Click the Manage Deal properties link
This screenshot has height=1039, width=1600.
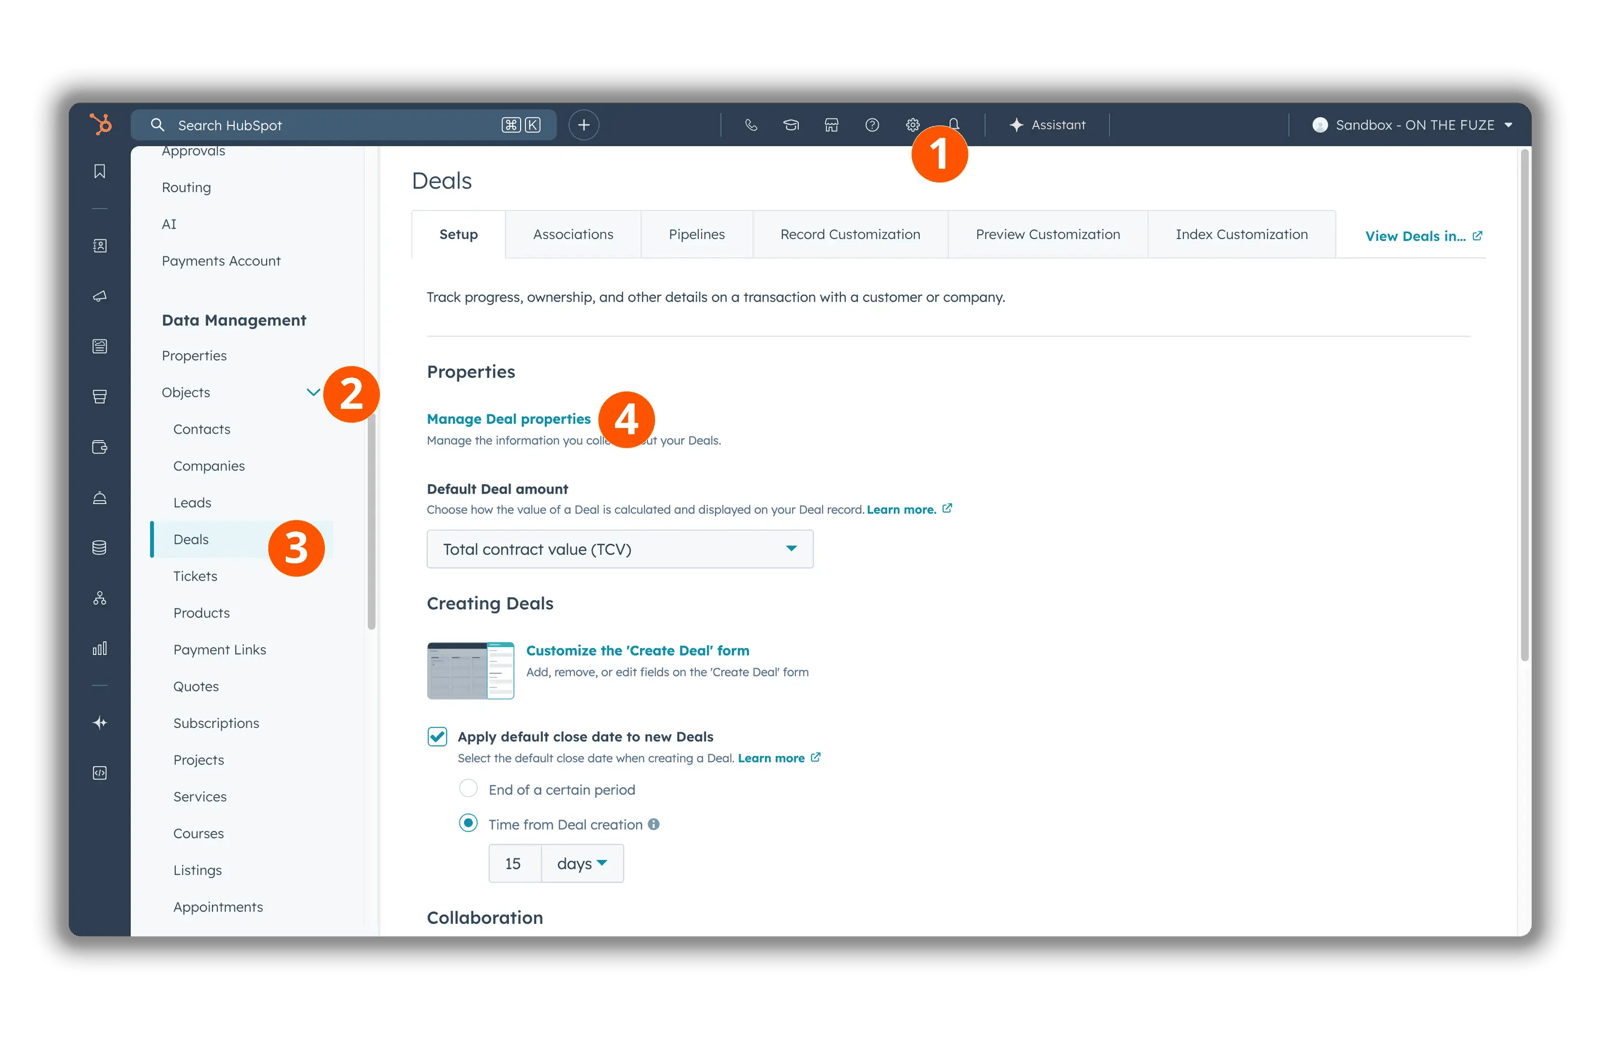[508, 419]
